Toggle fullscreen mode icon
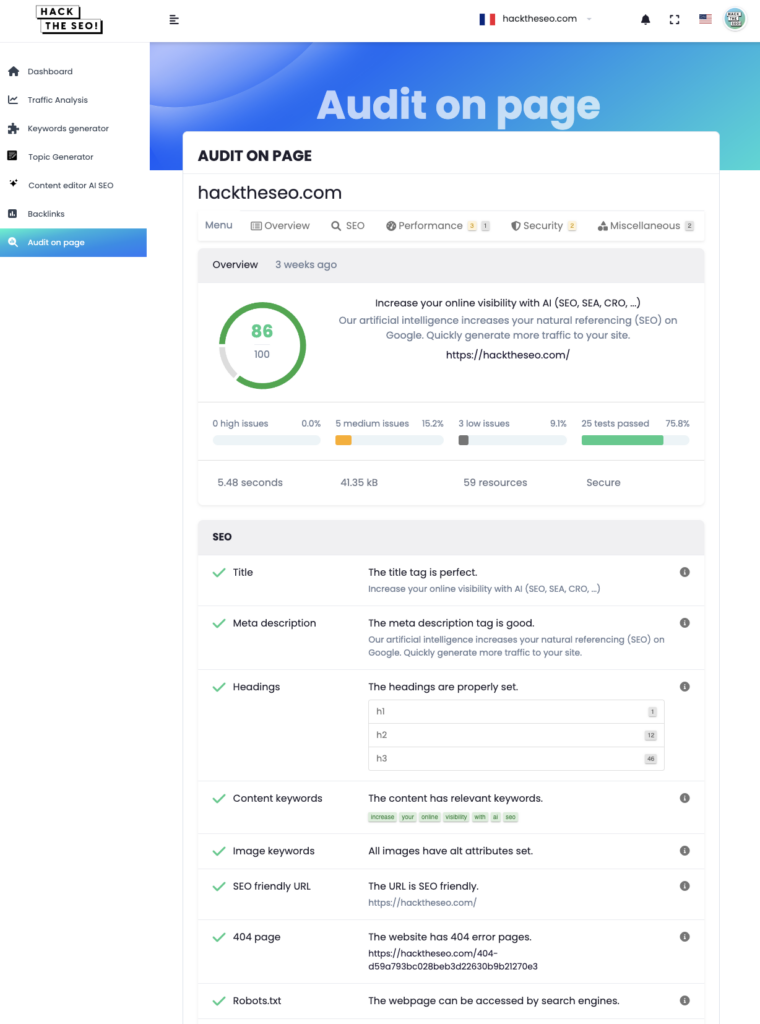760x1024 pixels. (674, 19)
